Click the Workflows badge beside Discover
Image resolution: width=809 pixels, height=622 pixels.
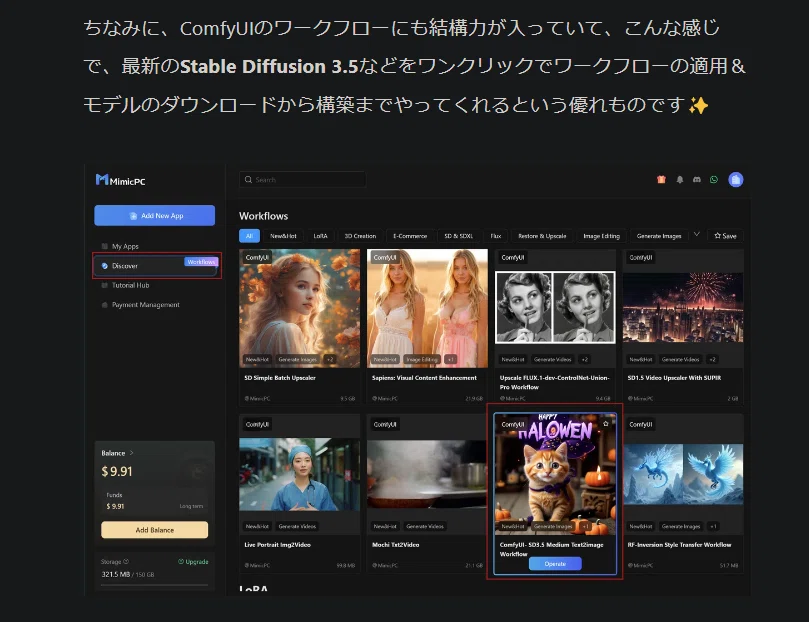201,262
